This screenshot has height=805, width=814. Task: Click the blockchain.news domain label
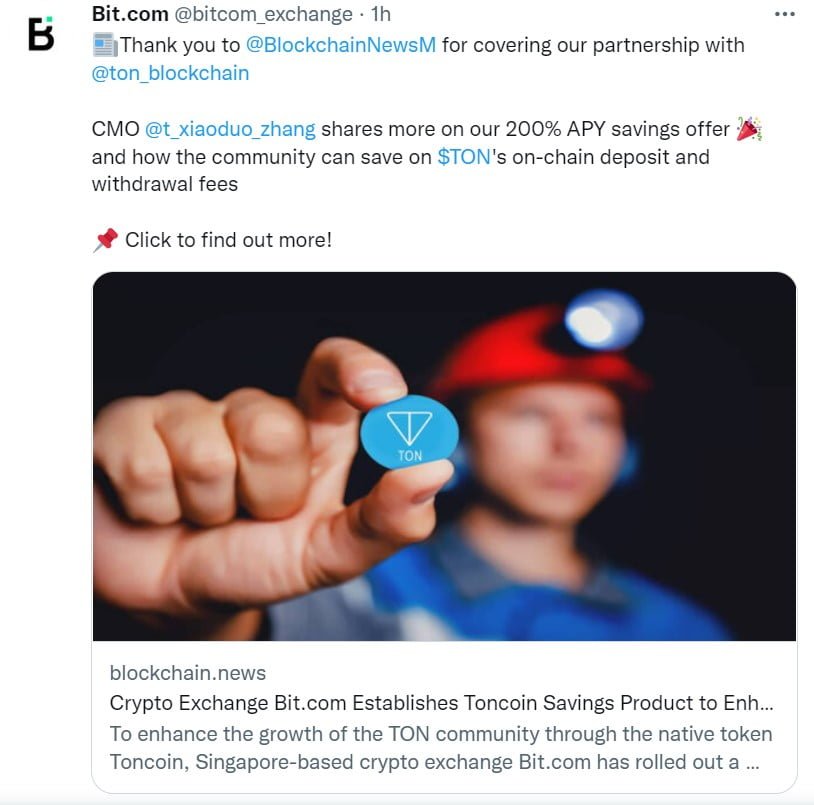(x=188, y=673)
